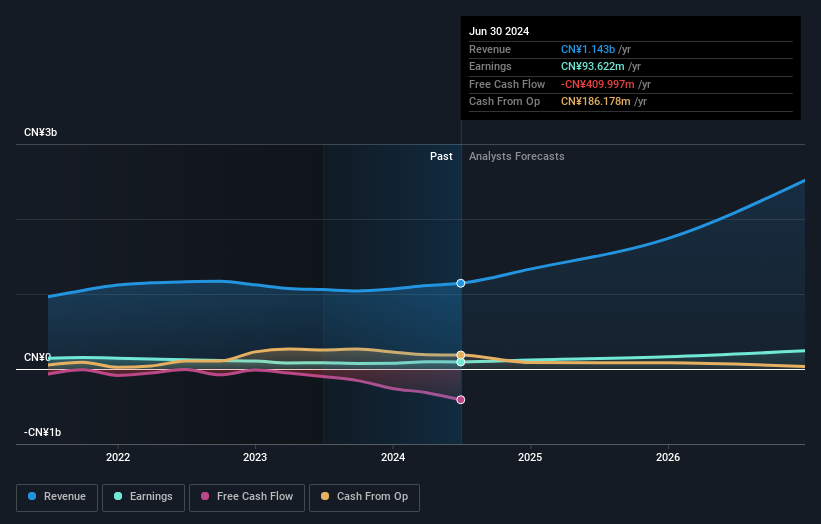Click the Cash From Op label in tooltip
Screen dimensions: 821x524
point(504,102)
